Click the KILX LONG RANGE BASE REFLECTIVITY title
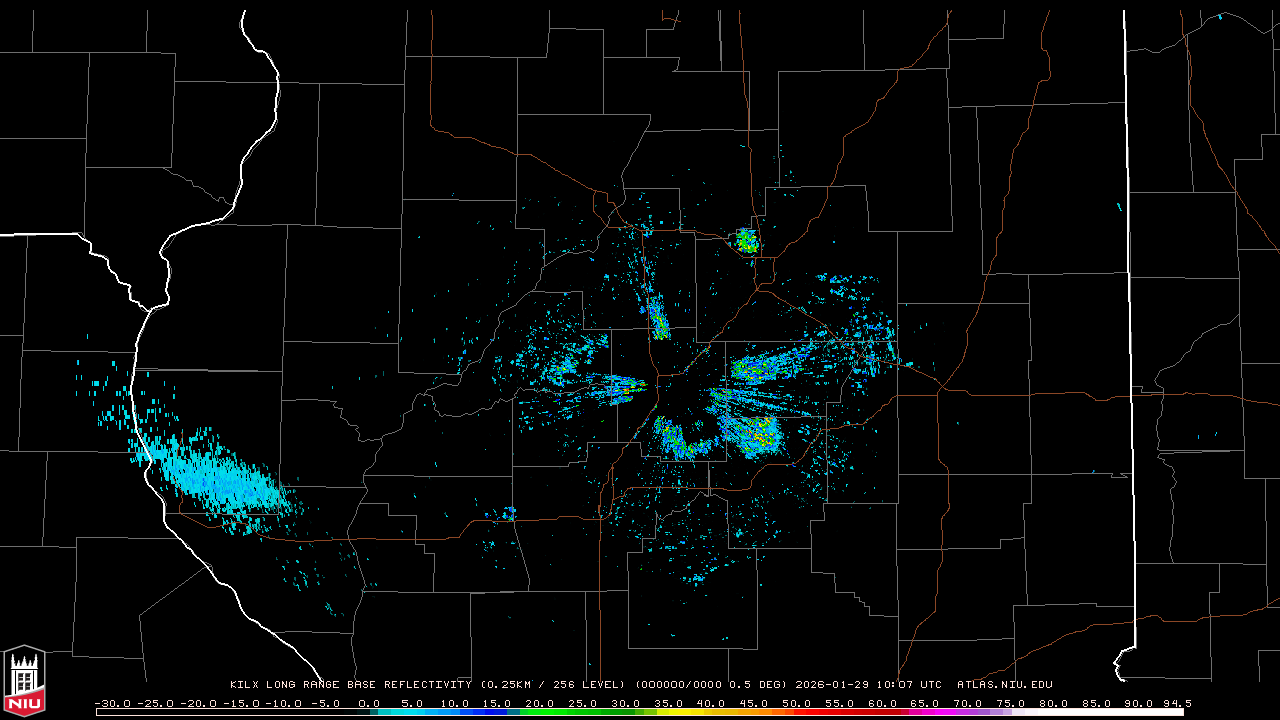1280x720 pixels. [350, 685]
